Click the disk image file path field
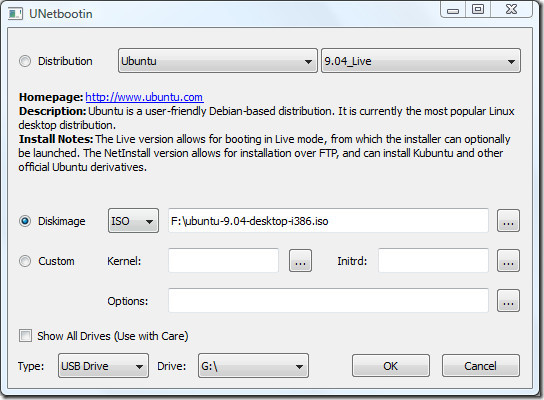544x400 pixels. pyautogui.click(x=328, y=221)
